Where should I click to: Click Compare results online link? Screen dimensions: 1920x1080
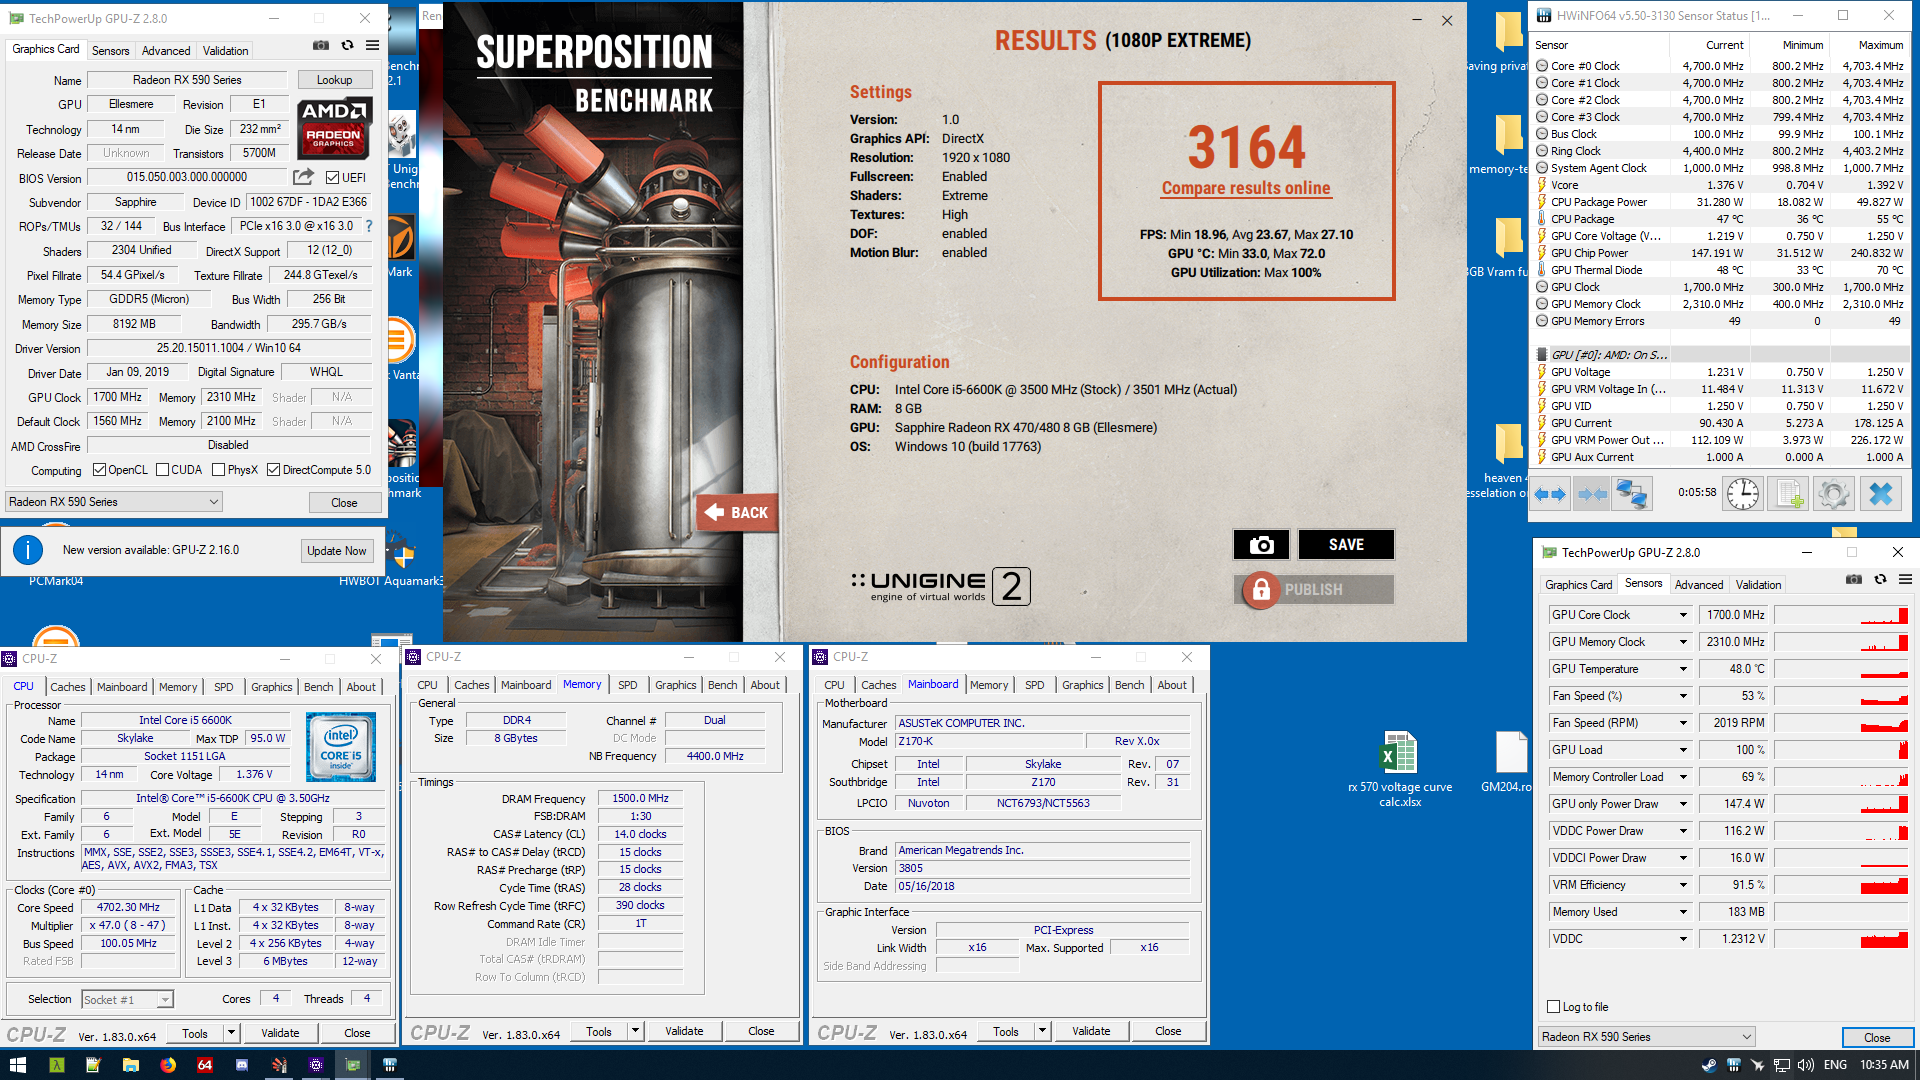[1246, 188]
